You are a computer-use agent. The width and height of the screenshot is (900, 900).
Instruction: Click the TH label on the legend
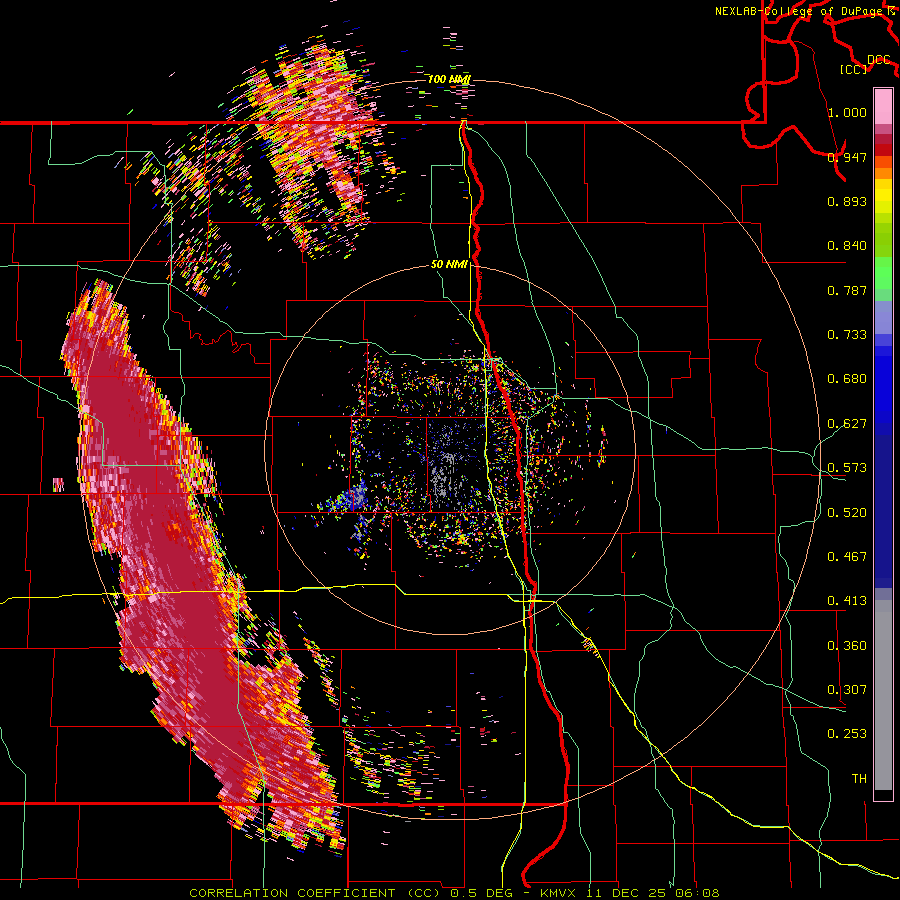[859, 778]
